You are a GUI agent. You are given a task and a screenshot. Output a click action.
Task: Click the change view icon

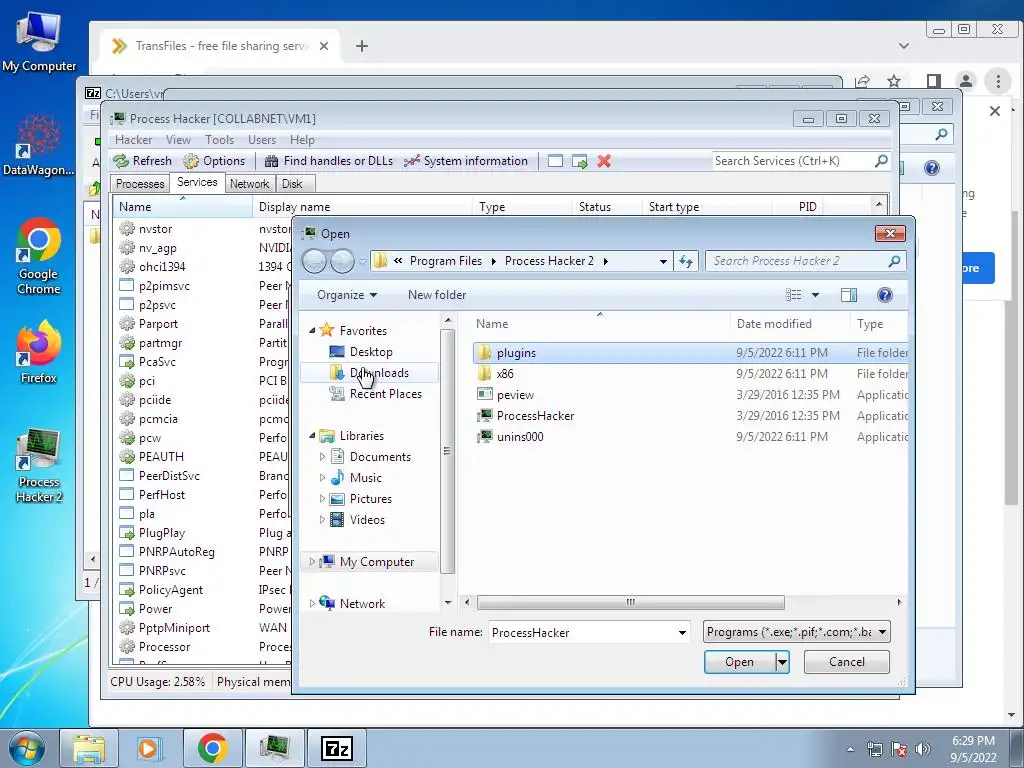pyautogui.click(x=793, y=295)
